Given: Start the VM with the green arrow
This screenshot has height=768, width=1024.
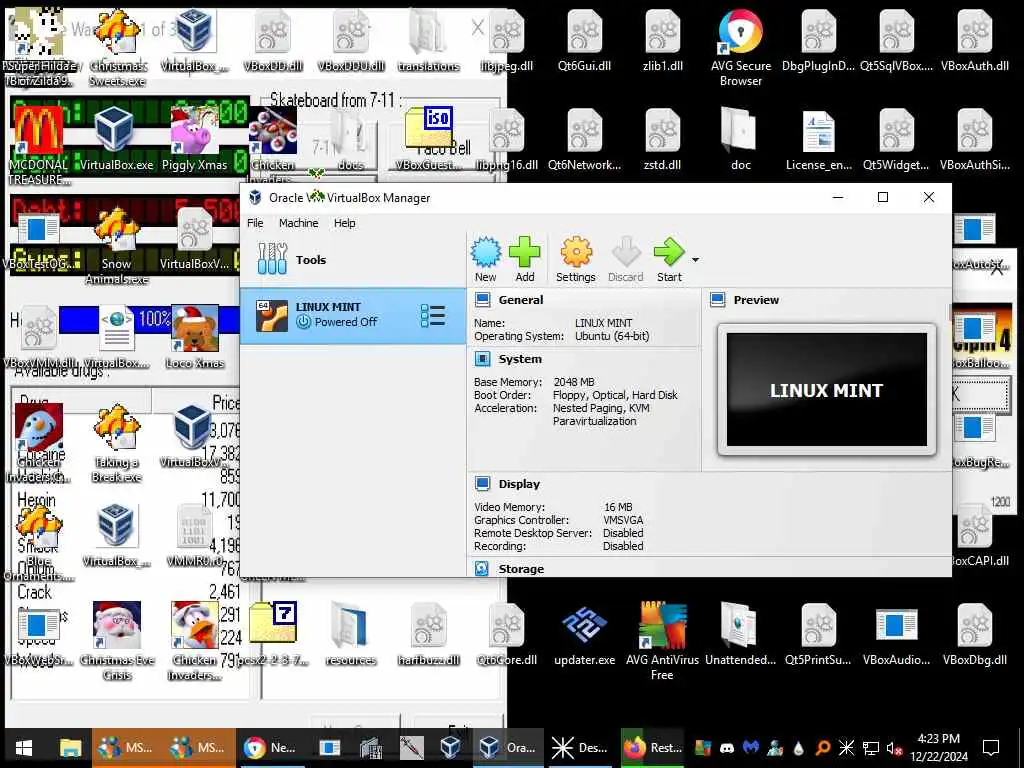Looking at the screenshot, I should coord(669,259).
